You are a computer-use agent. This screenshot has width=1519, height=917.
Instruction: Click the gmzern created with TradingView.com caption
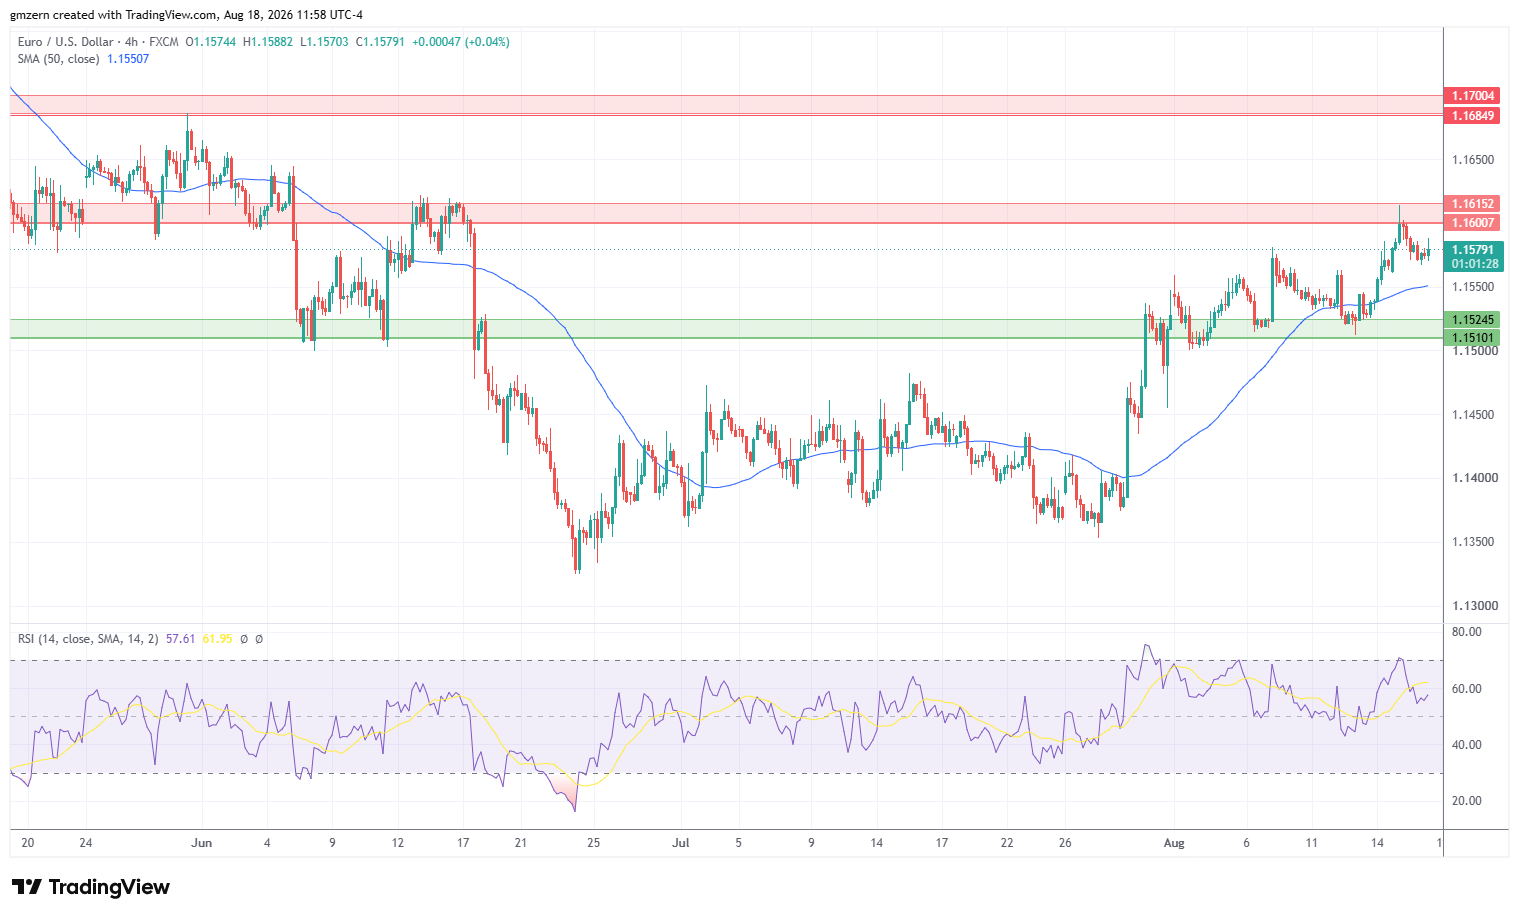113,15
